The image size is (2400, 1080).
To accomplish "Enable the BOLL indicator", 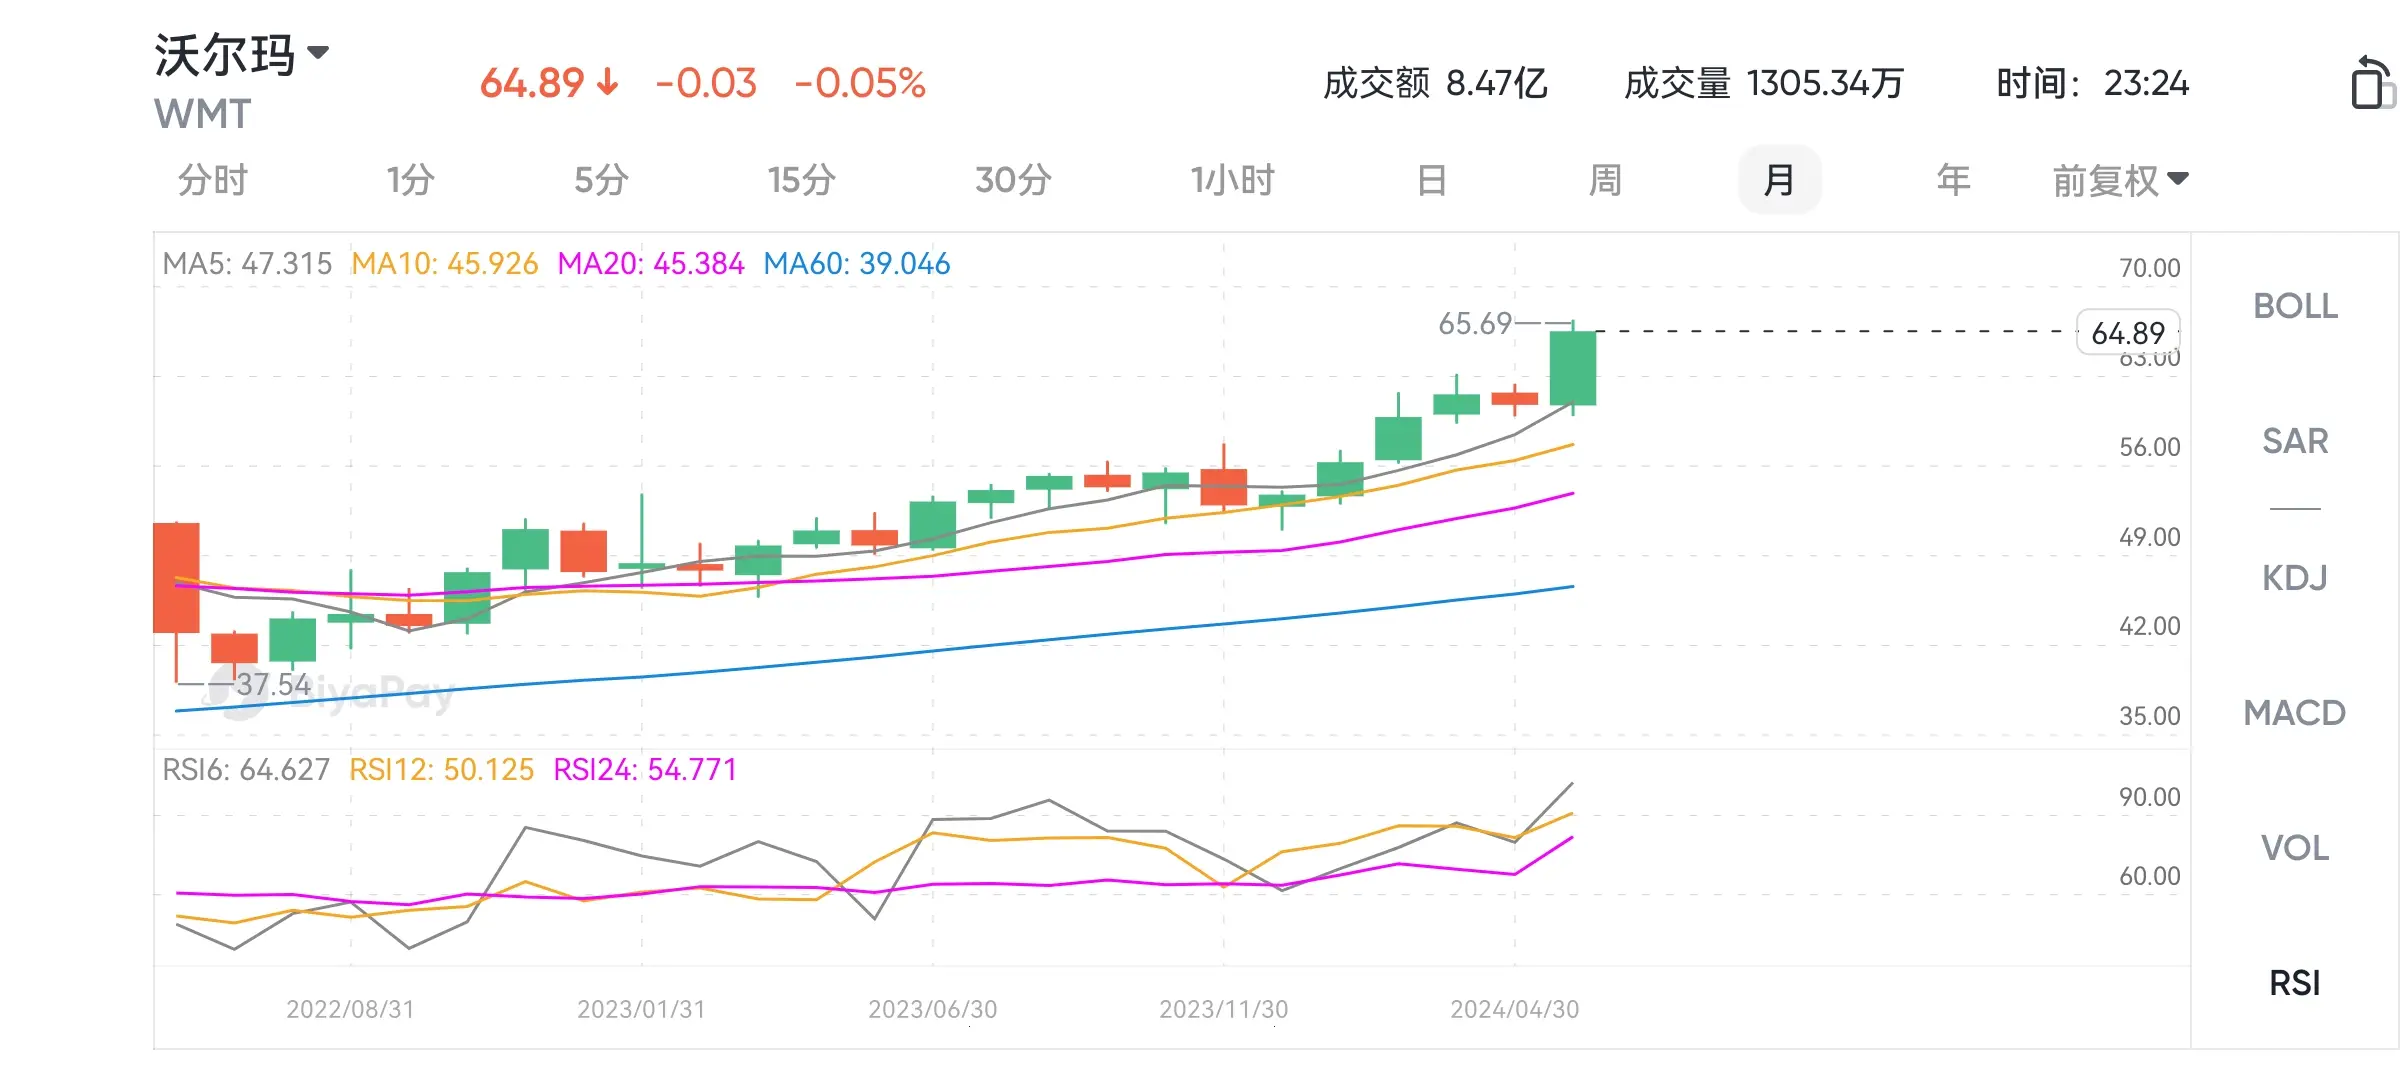I will click(2295, 306).
